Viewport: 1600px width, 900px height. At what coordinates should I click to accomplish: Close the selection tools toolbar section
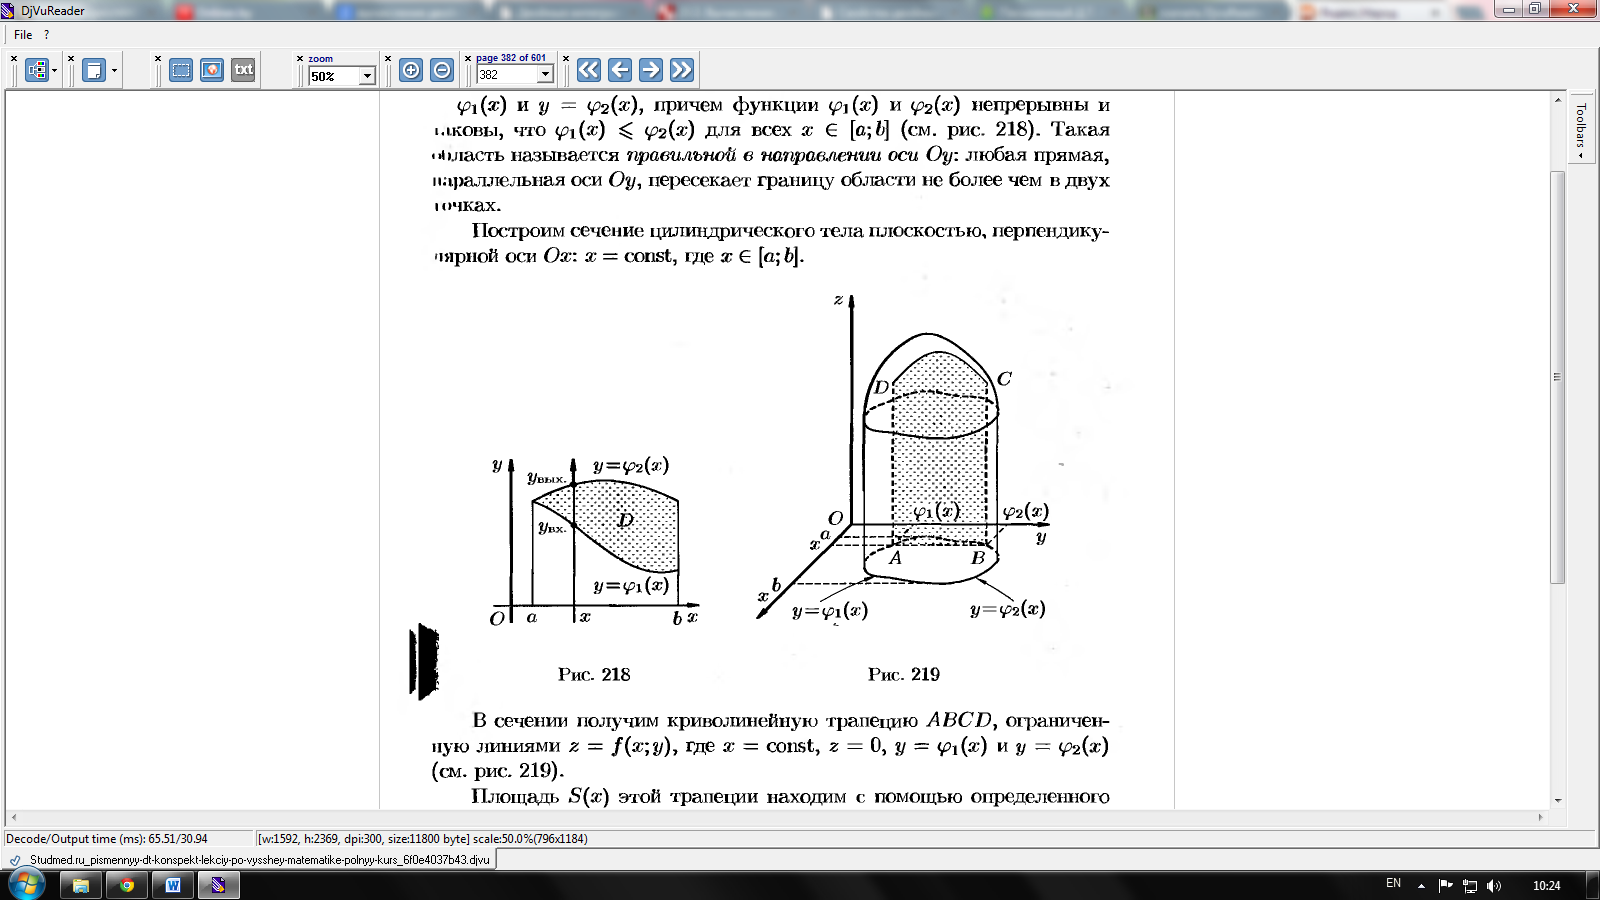tap(158, 58)
